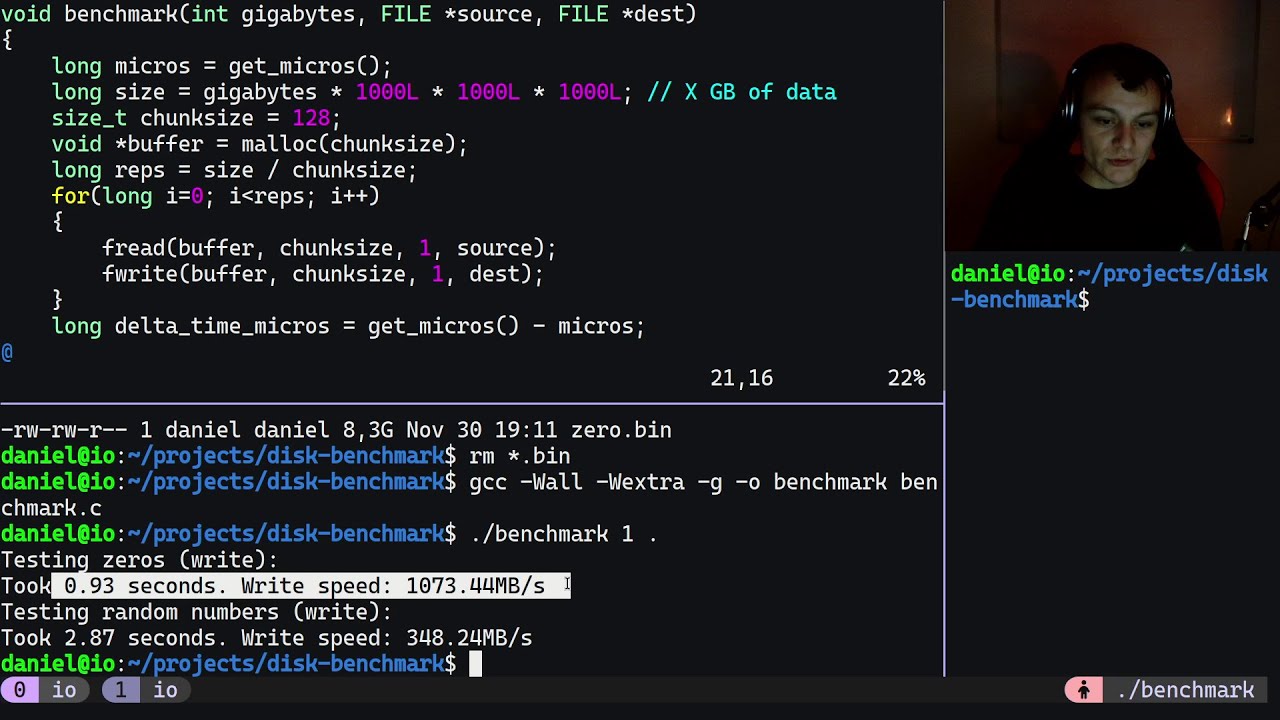1280x720 pixels.
Task: Click 'Testing random numbers (write):' line
Action: tap(196, 612)
